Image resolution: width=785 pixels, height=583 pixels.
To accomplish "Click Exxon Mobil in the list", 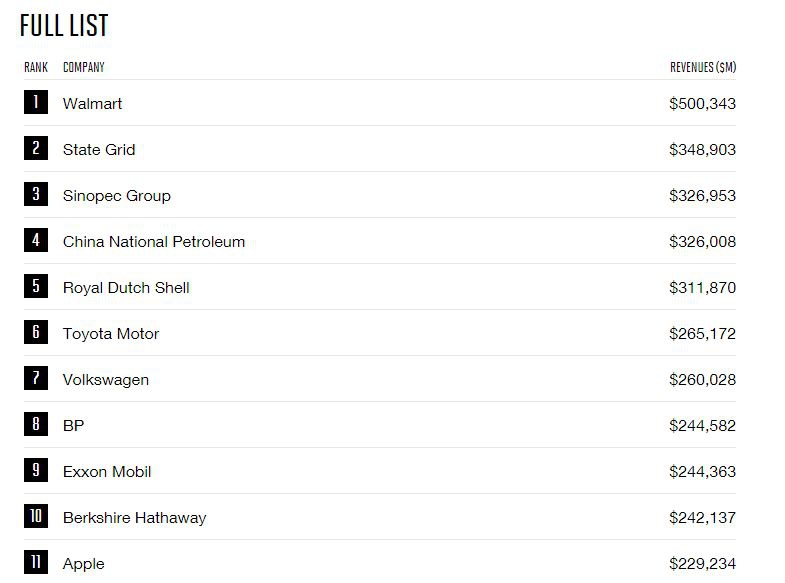I will click(107, 472).
